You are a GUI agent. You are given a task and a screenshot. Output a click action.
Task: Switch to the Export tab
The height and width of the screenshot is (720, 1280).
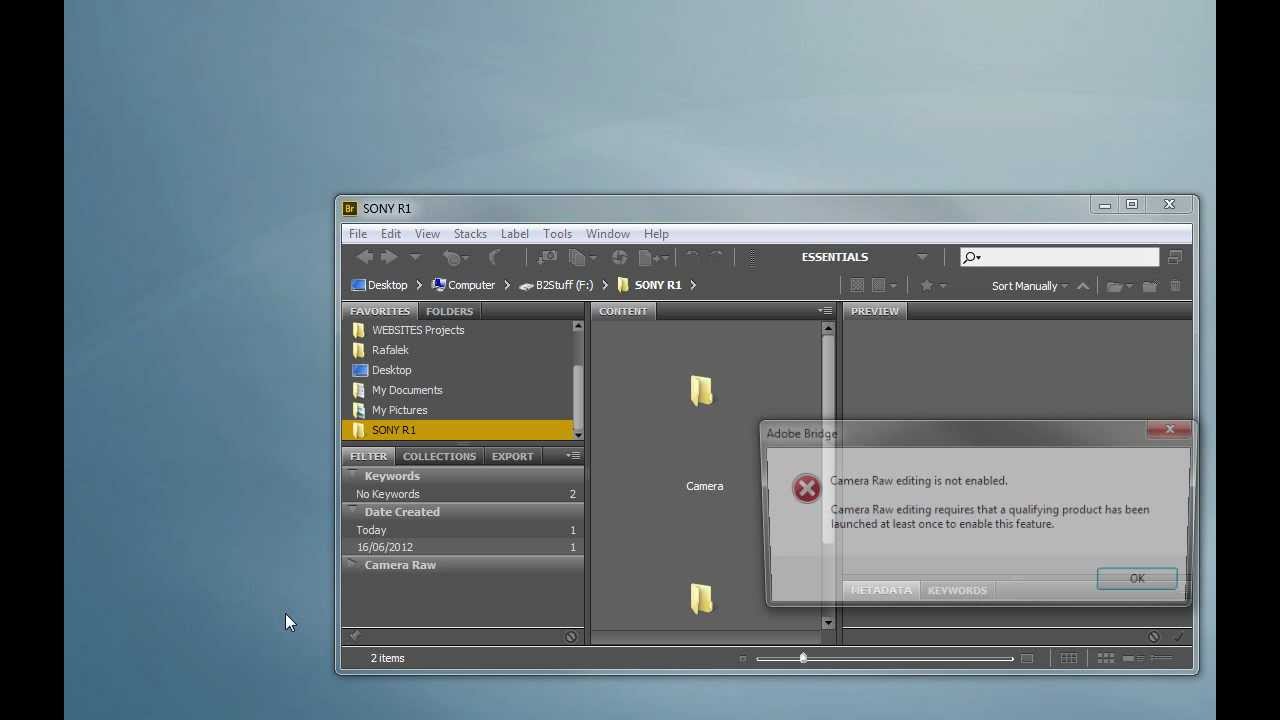[512, 456]
